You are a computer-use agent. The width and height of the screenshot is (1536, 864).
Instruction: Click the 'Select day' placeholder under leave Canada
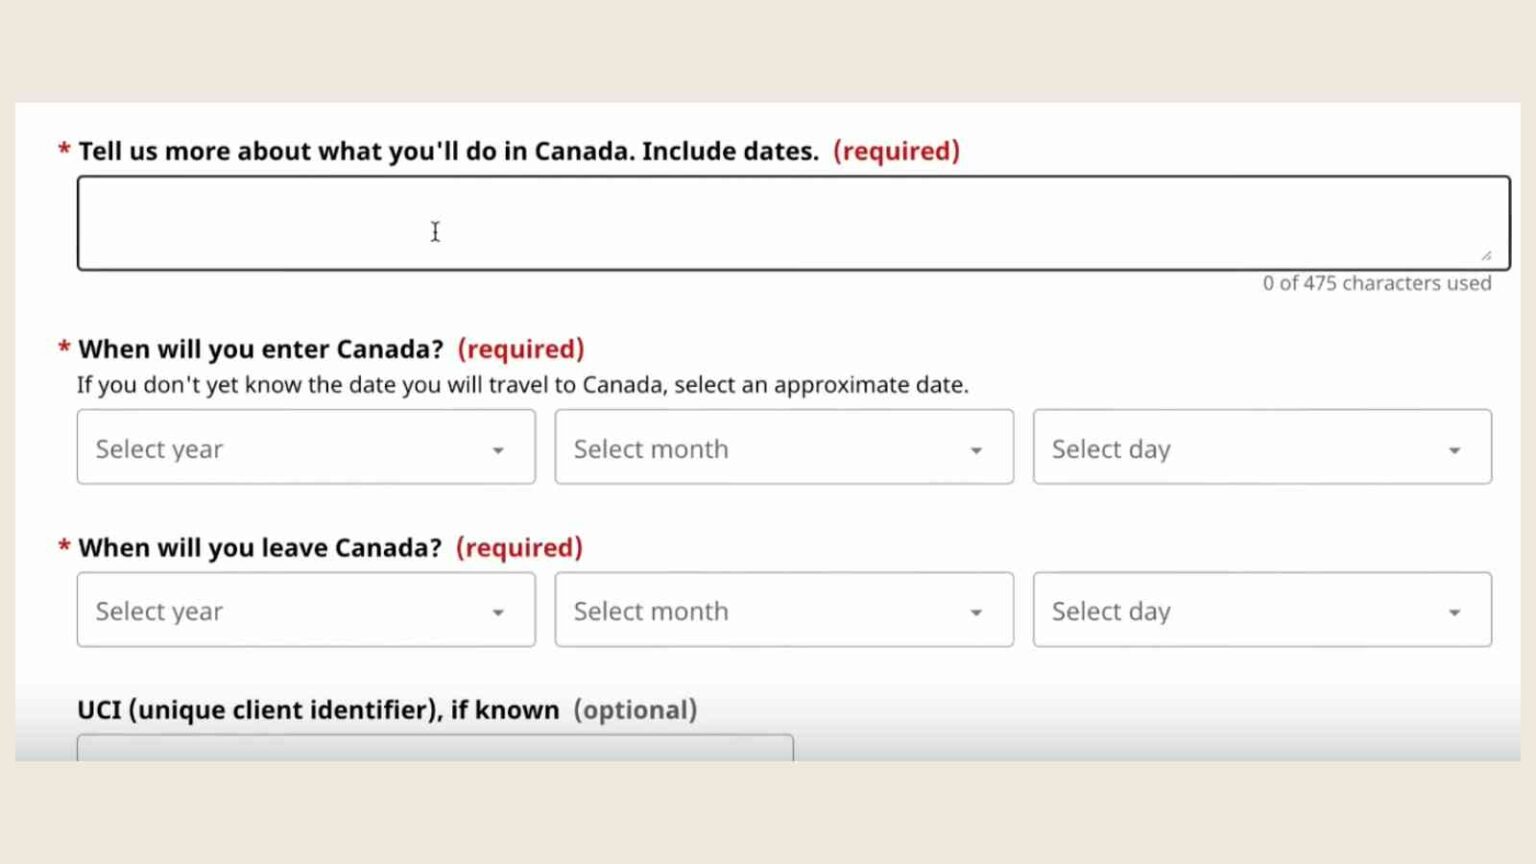[x=1111, y=611]
